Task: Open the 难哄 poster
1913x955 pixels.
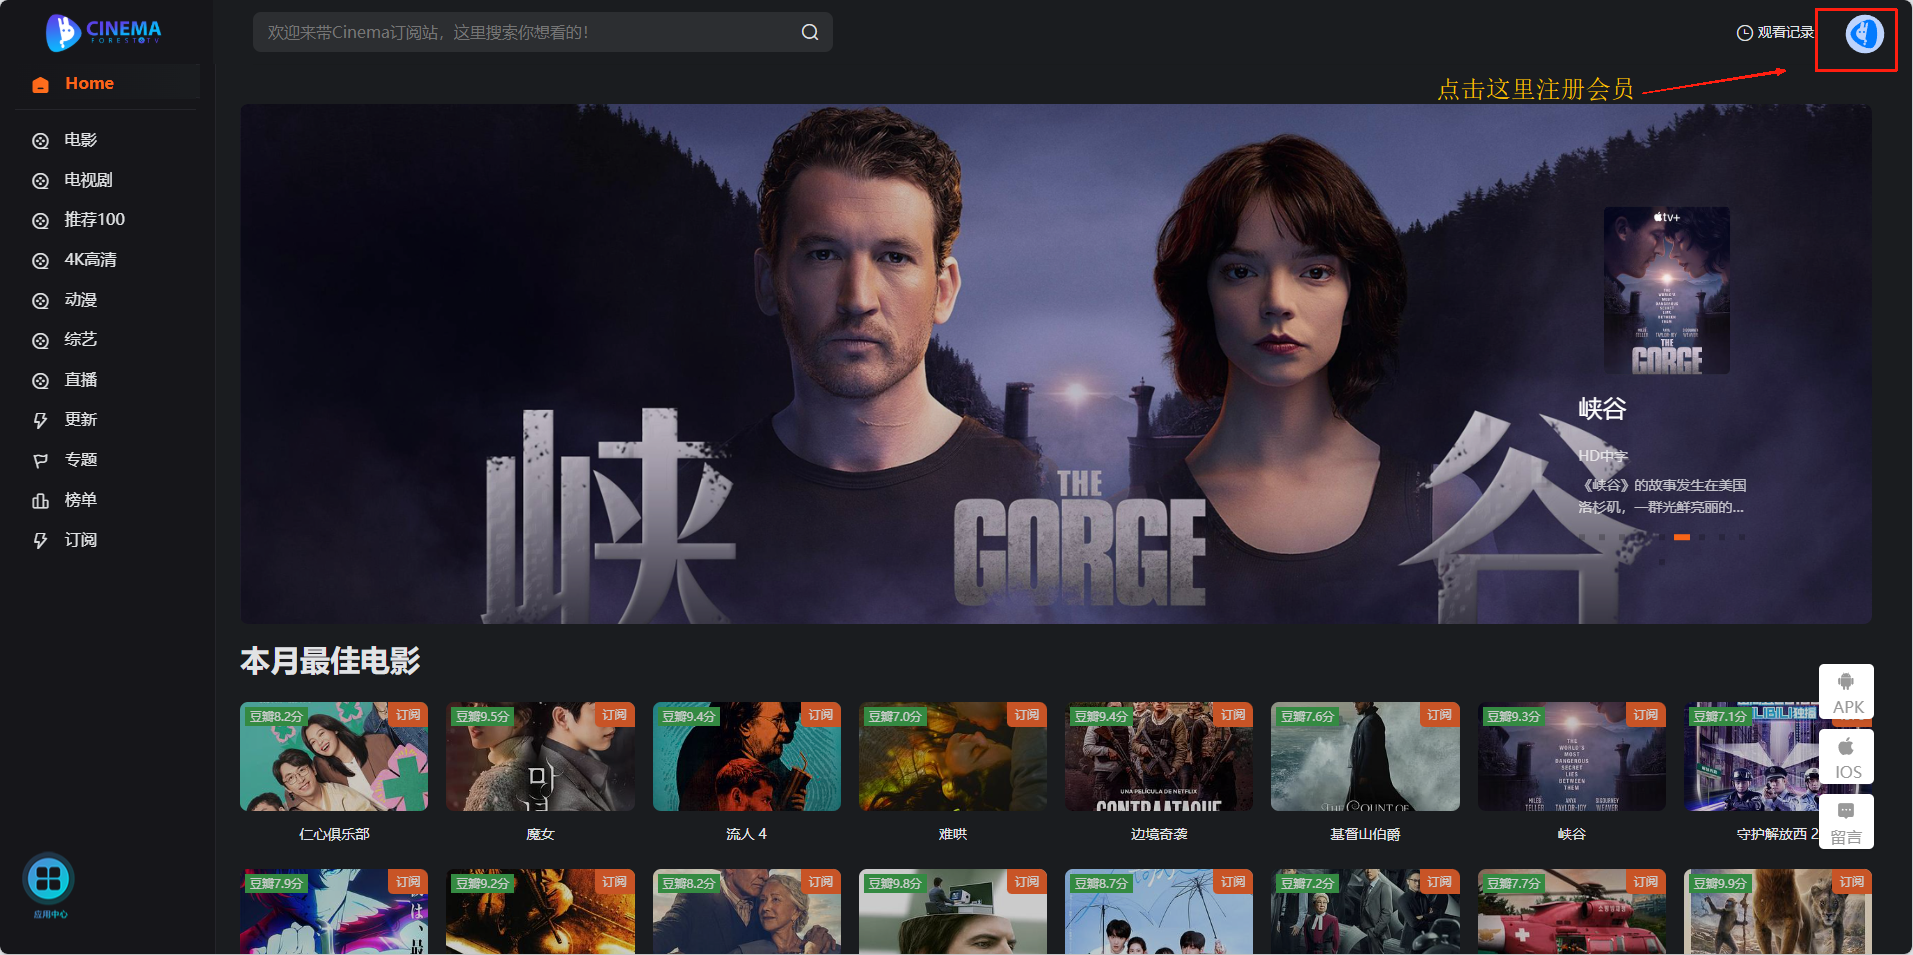Action: [953, 756]
